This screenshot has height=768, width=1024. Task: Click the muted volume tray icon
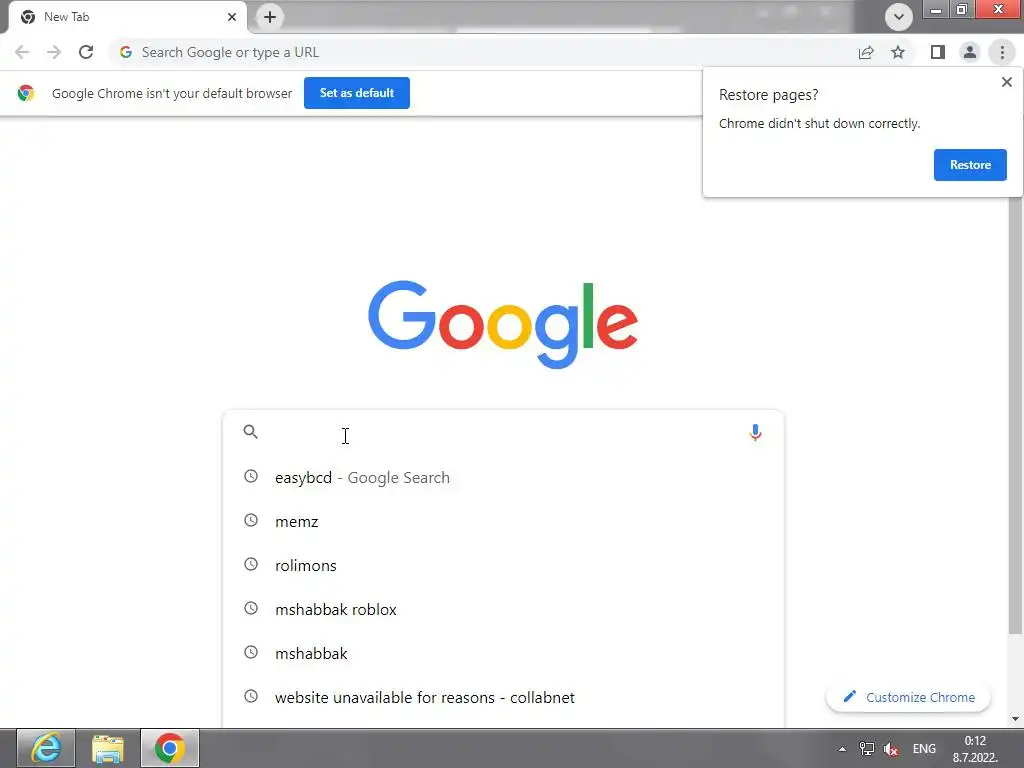click(x=891, y=749)
